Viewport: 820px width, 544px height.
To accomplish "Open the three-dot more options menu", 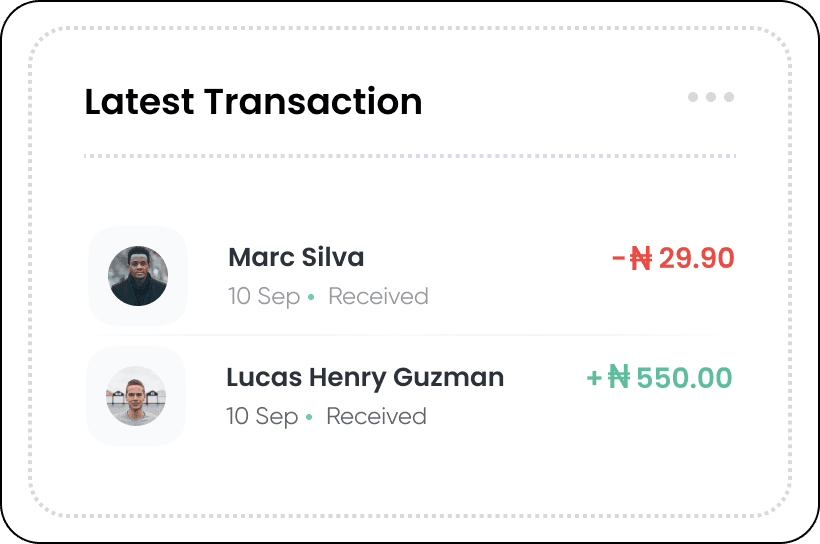I will (x=710, y=97).
